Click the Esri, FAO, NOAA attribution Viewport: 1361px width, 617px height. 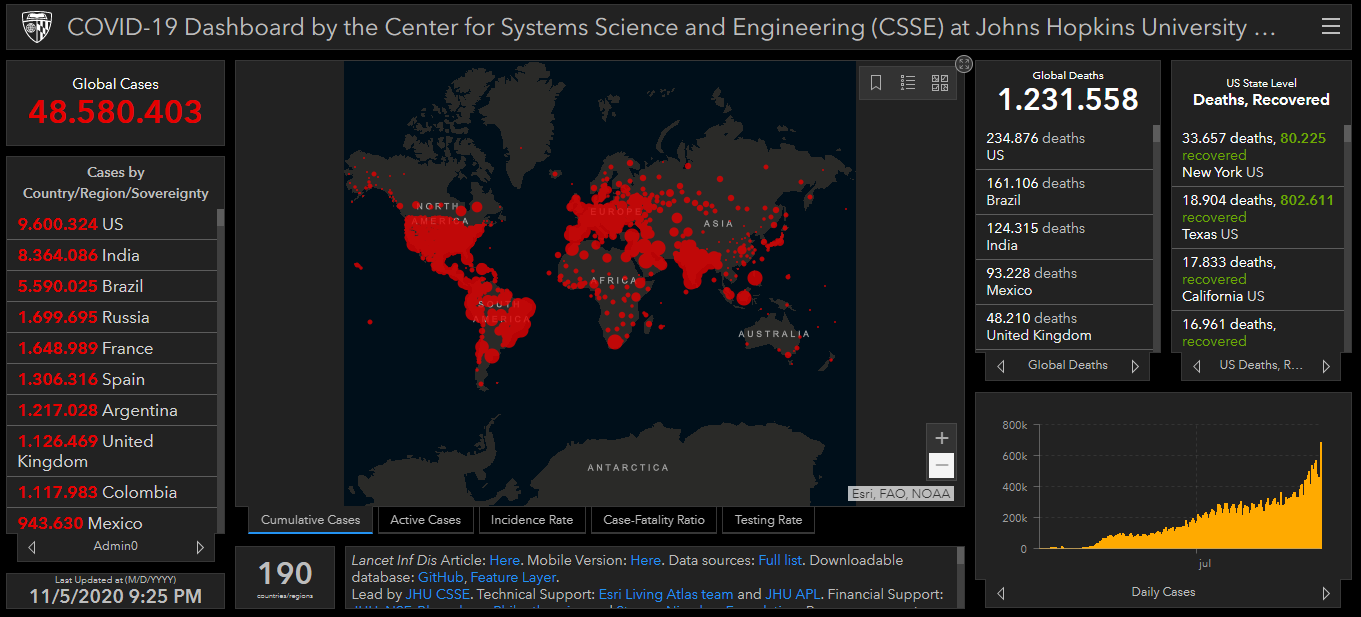[900, 493]
